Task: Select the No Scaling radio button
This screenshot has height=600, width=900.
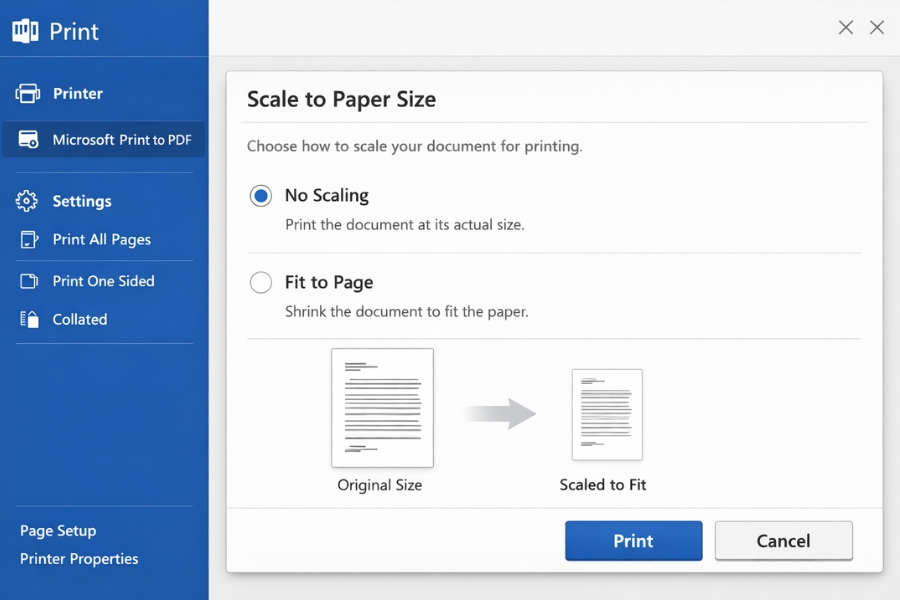Action: point(260,196)
